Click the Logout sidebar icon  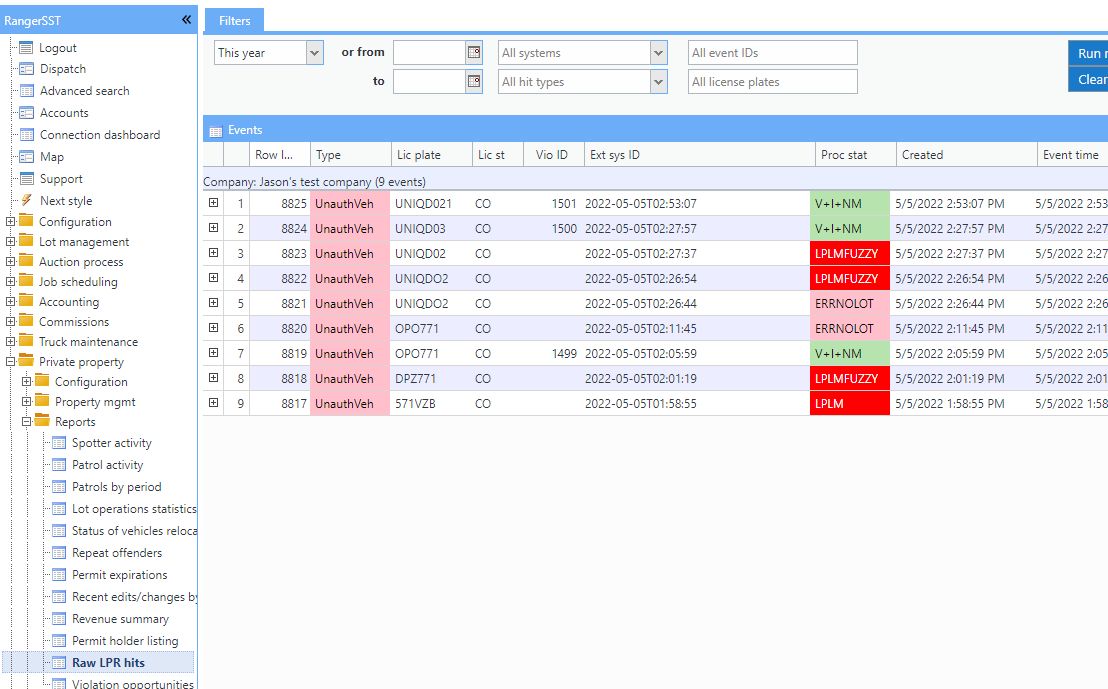[26, 48]
